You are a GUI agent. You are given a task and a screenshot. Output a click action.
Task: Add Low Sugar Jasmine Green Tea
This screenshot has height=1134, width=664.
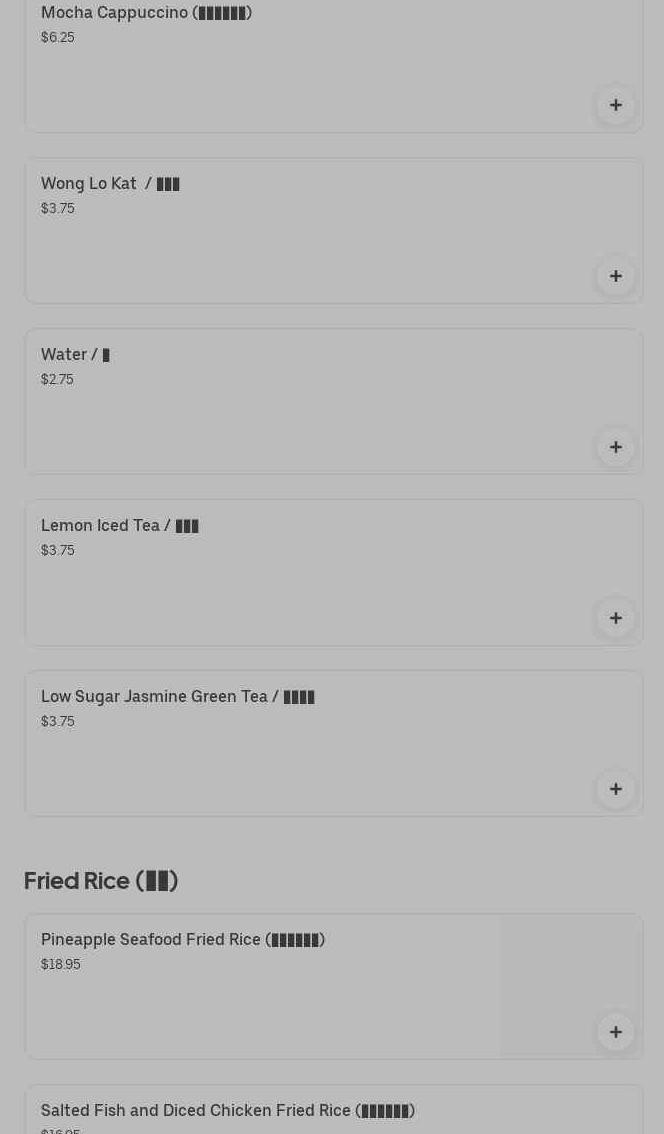pos(616,789)
